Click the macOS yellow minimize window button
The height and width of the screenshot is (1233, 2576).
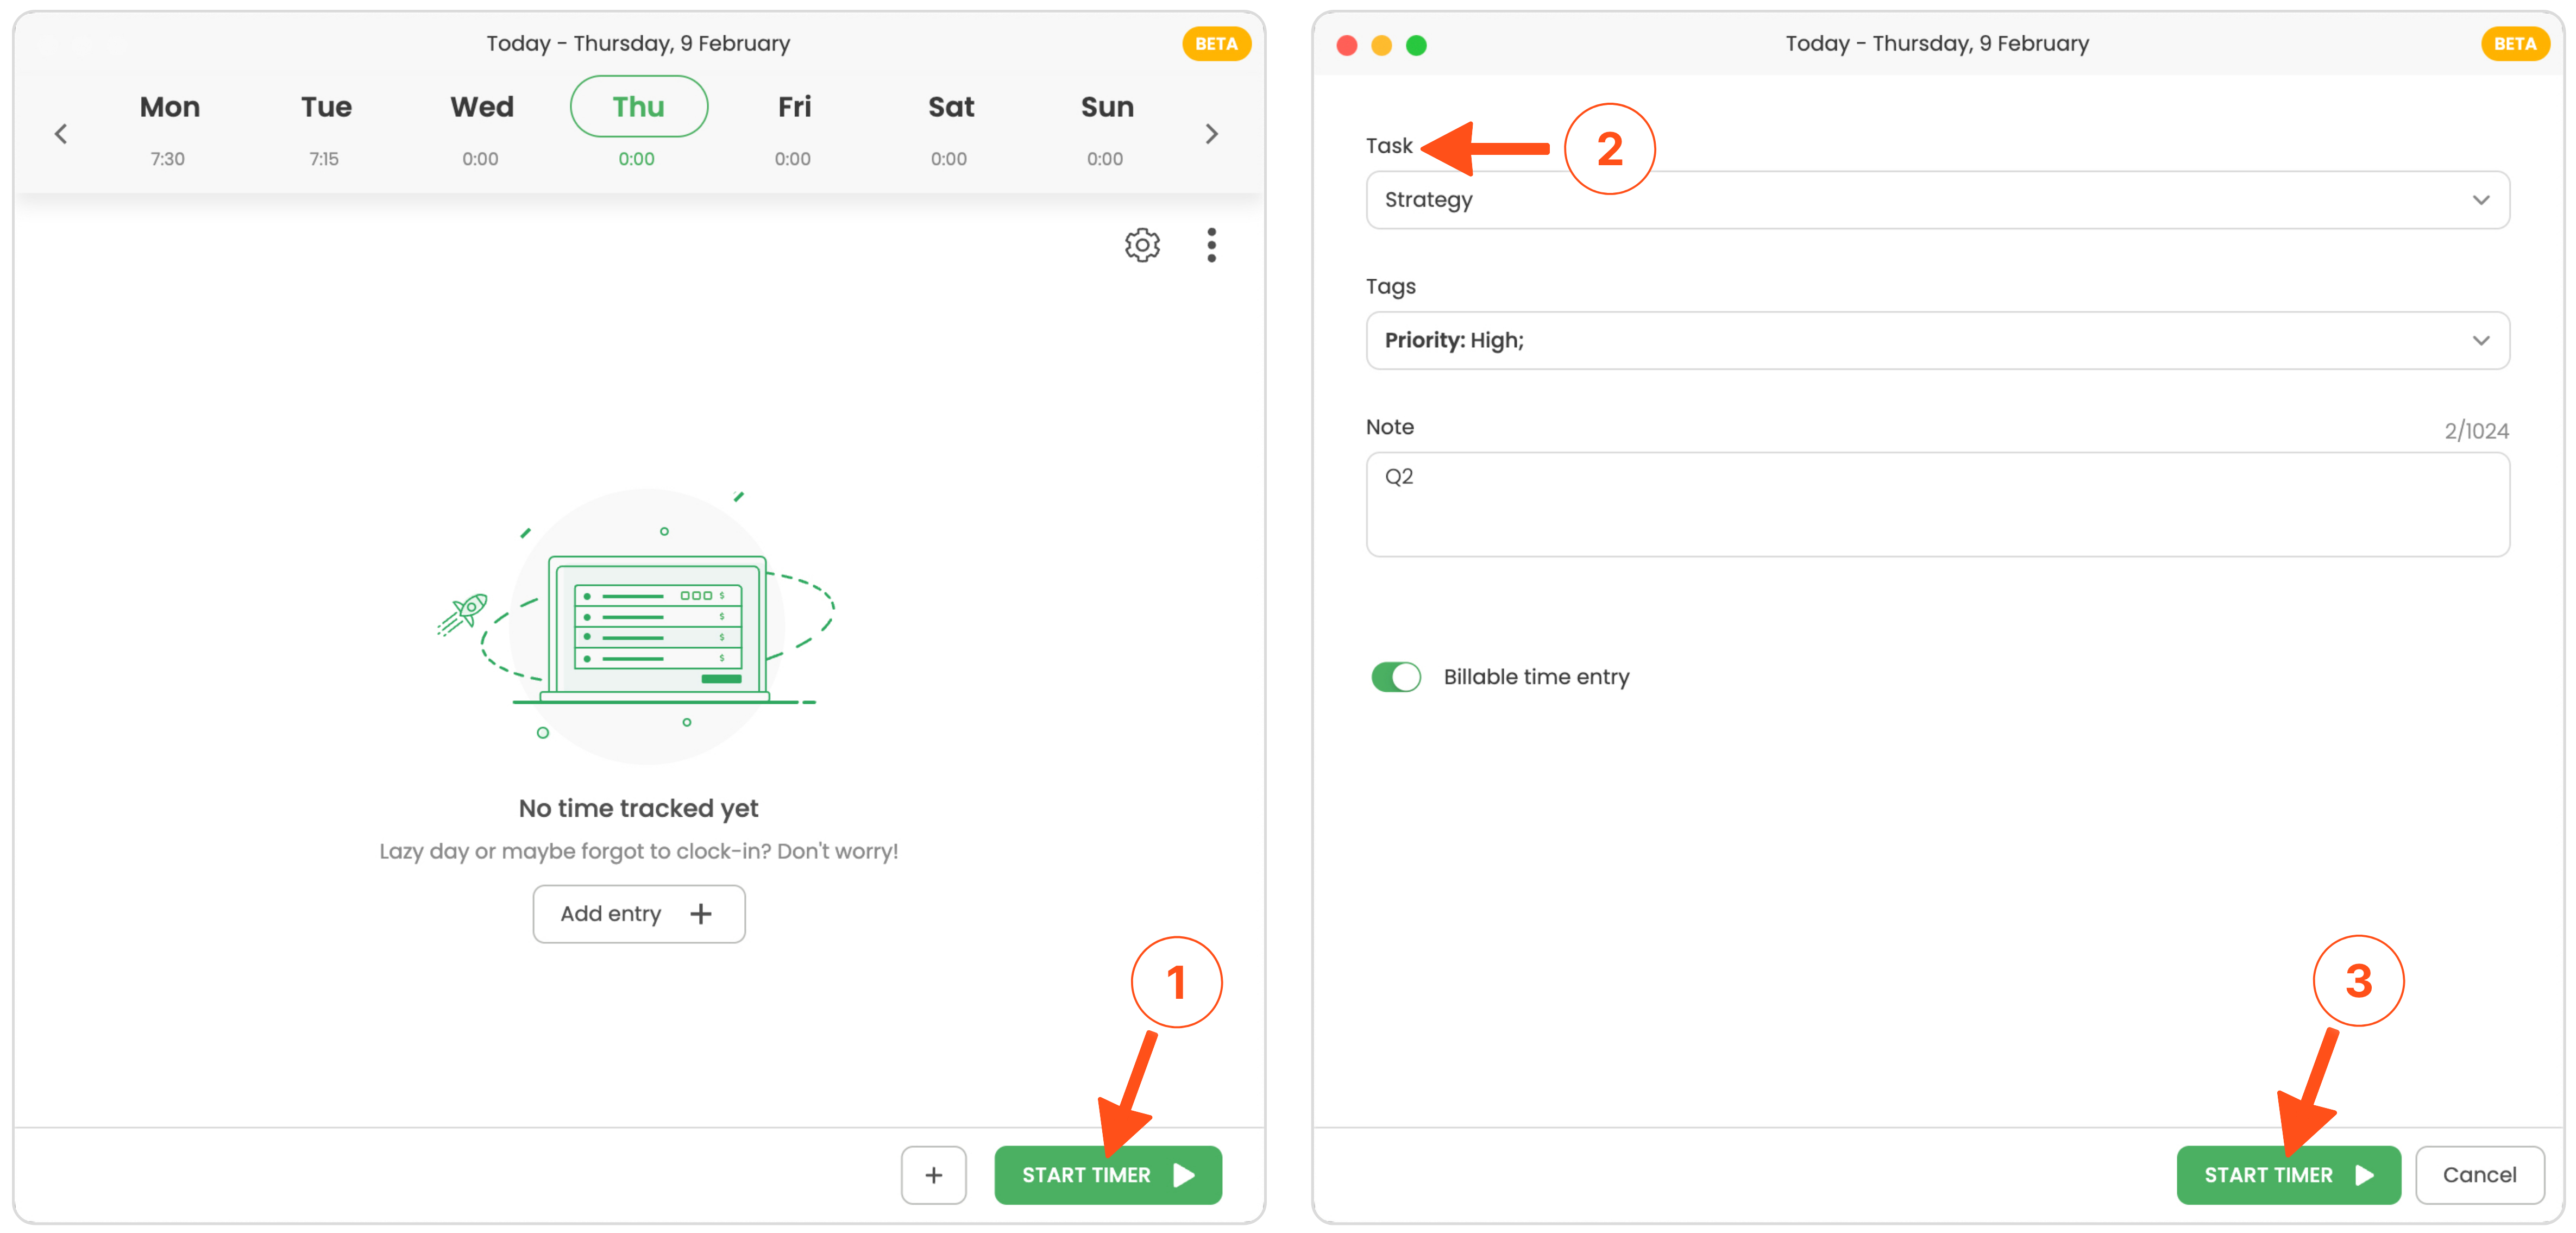pyautogui.click(x=1381, y=45)
